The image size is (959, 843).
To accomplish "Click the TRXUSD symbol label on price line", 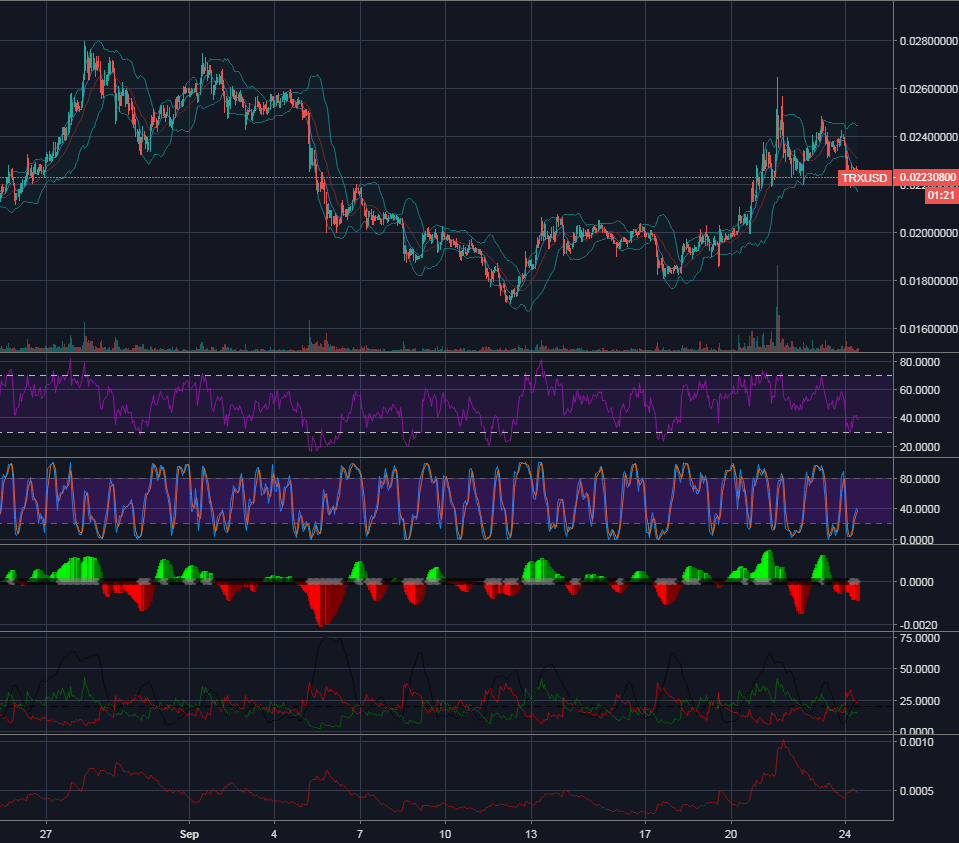I will tap(864, 178).
